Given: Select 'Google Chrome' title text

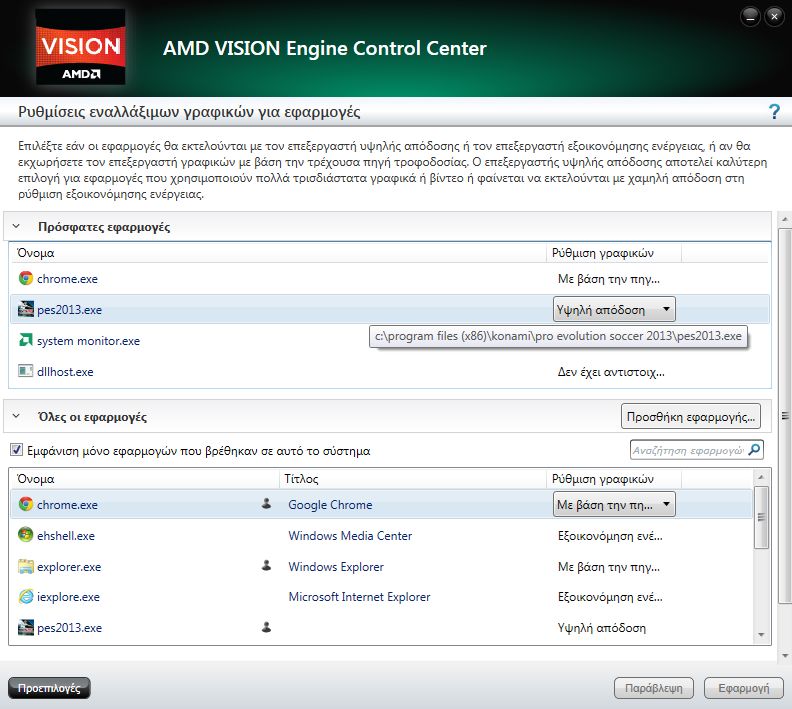Looking at the screenshot, I should pos(330,504).
